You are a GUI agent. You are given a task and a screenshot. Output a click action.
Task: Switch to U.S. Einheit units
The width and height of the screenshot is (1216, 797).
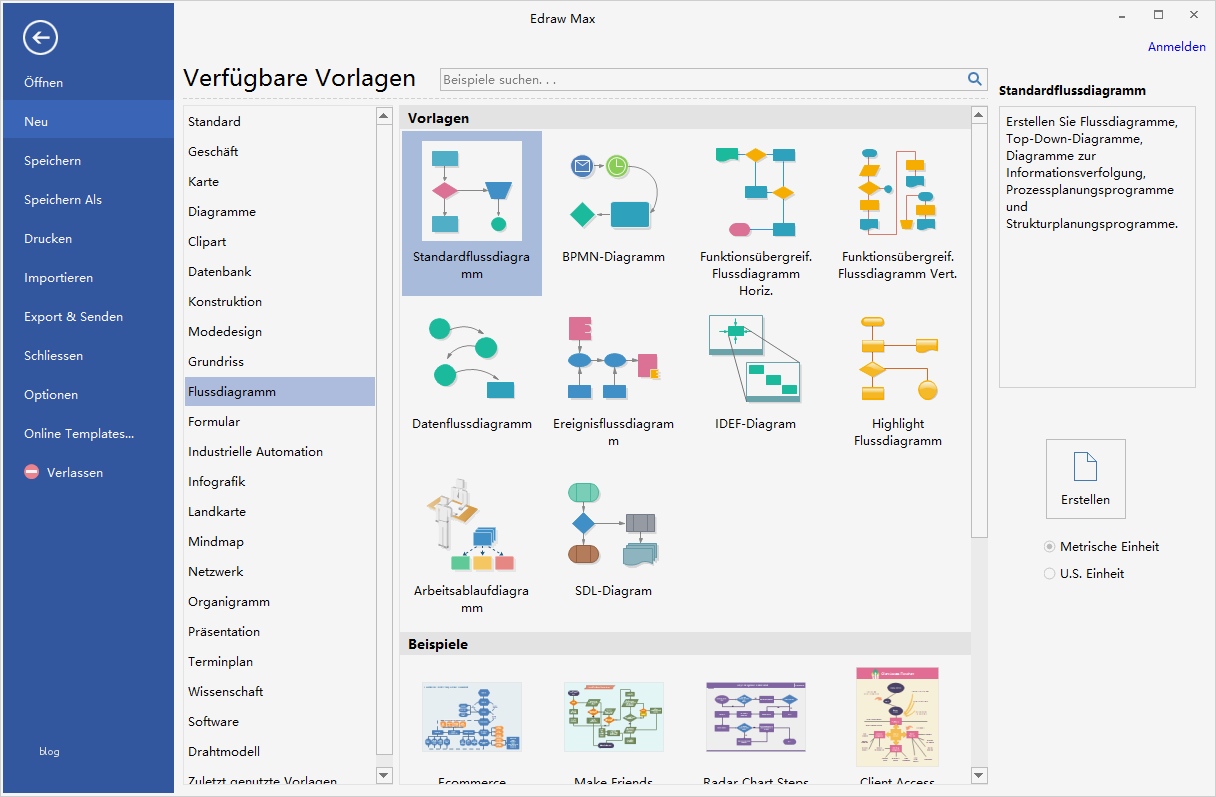(1049, 573)
